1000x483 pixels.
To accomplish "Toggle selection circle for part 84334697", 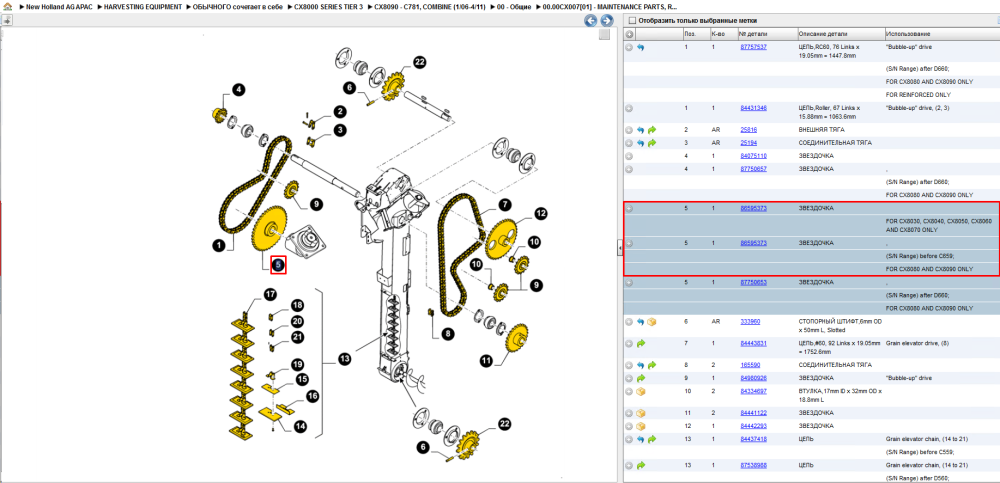I will [629, 391].
